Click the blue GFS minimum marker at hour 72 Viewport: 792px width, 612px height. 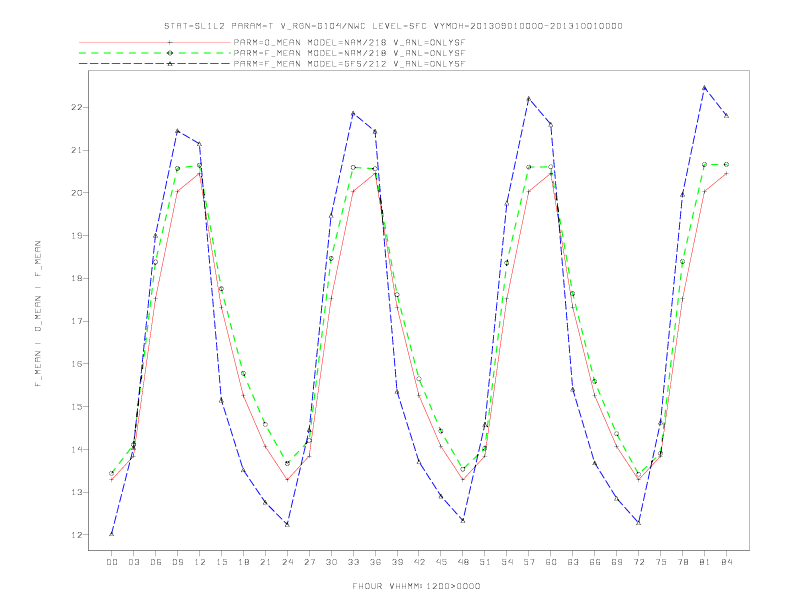coord(639,523)
